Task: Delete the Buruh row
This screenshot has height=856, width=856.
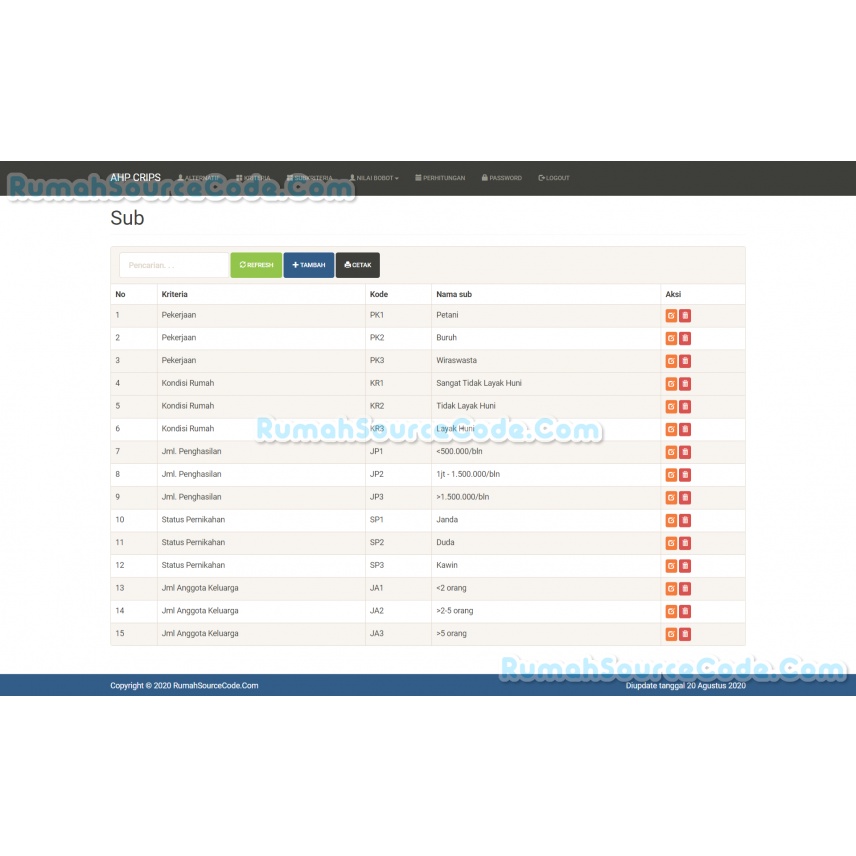Action: [x=685, y=338]
